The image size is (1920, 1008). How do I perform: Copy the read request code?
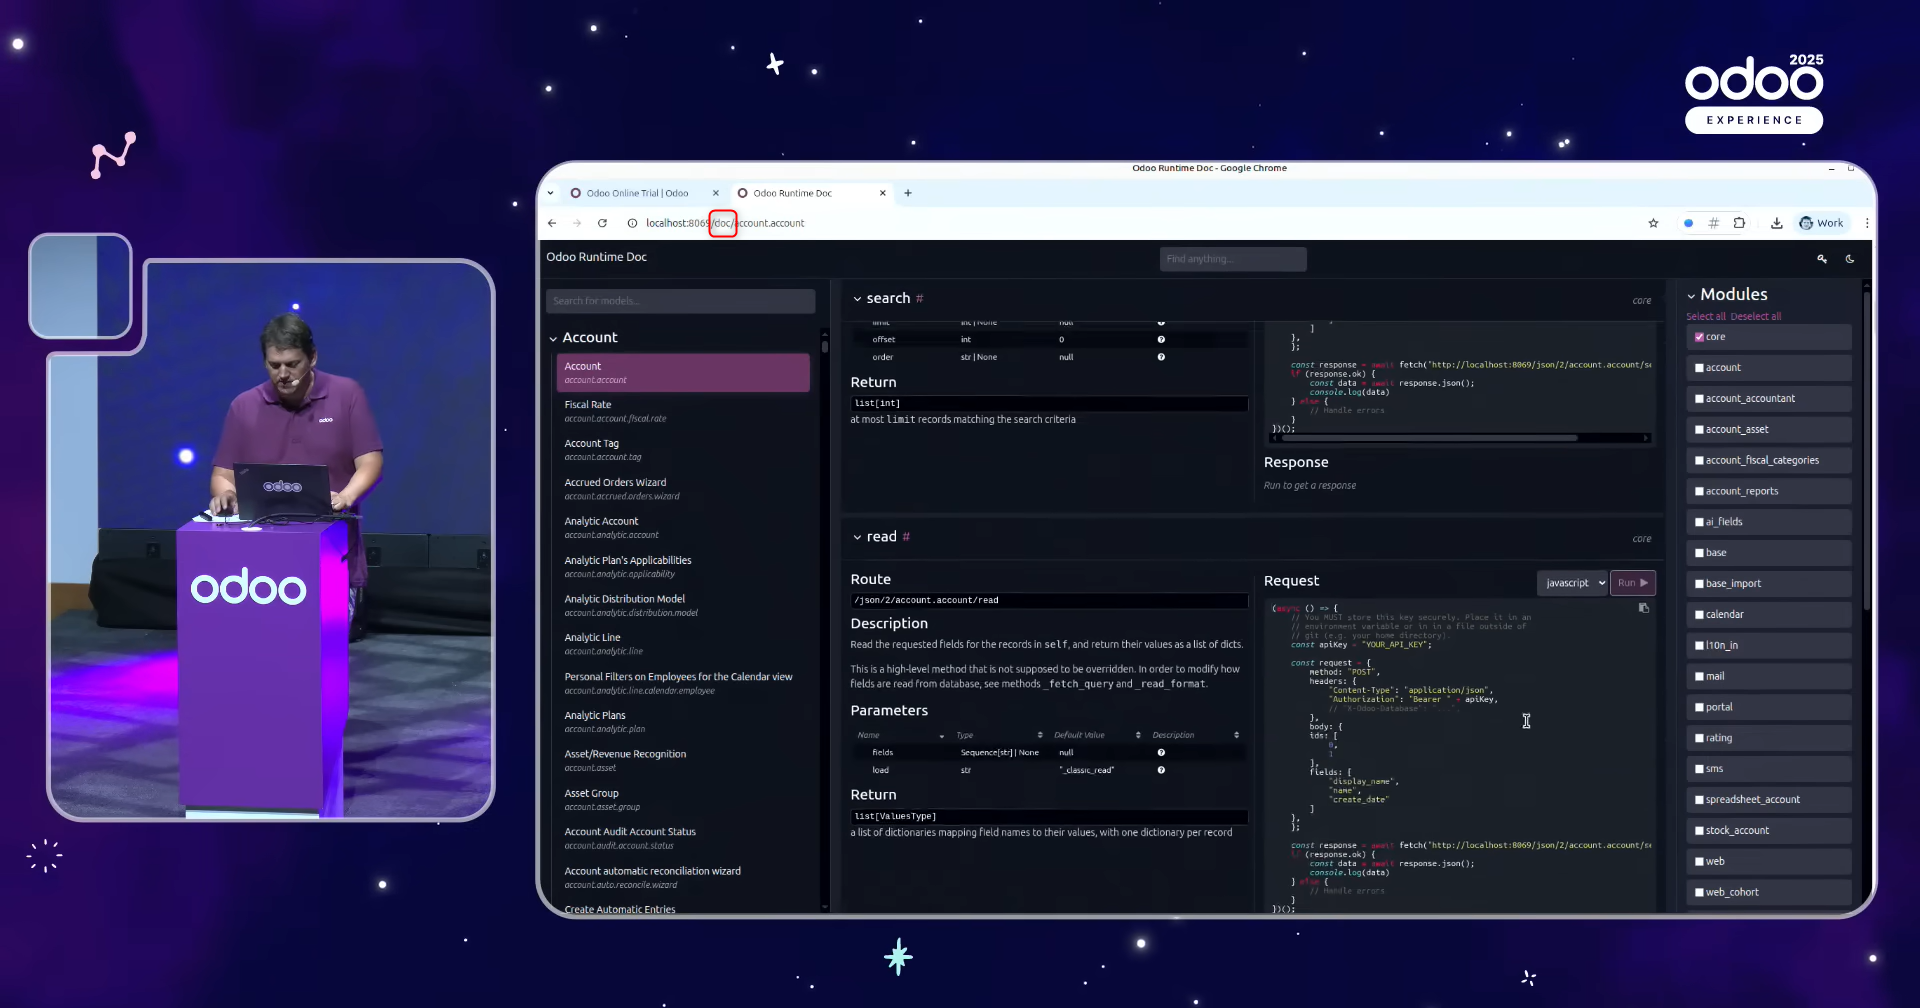coord(1643,608)
